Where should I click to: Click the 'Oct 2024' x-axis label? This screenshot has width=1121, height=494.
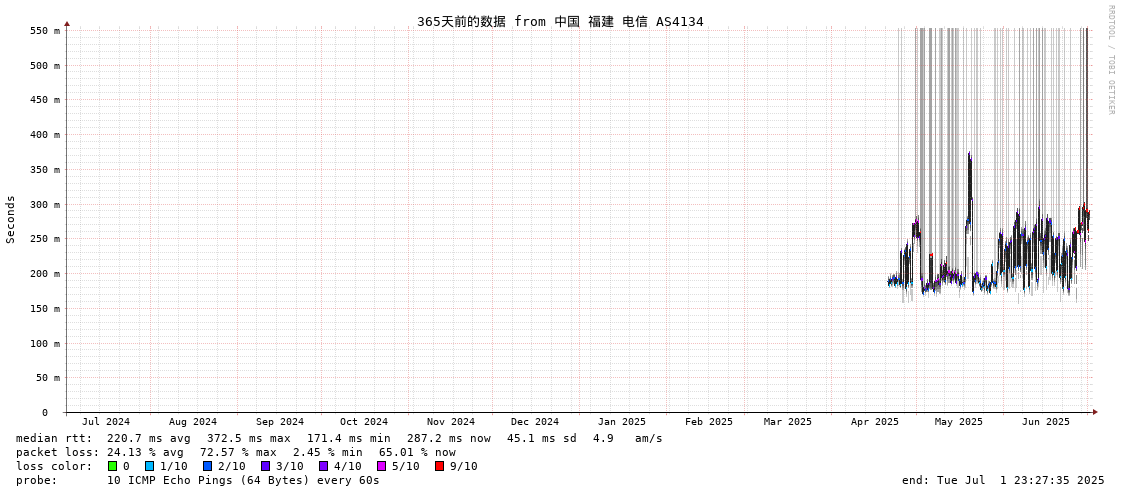coord(364,422)
